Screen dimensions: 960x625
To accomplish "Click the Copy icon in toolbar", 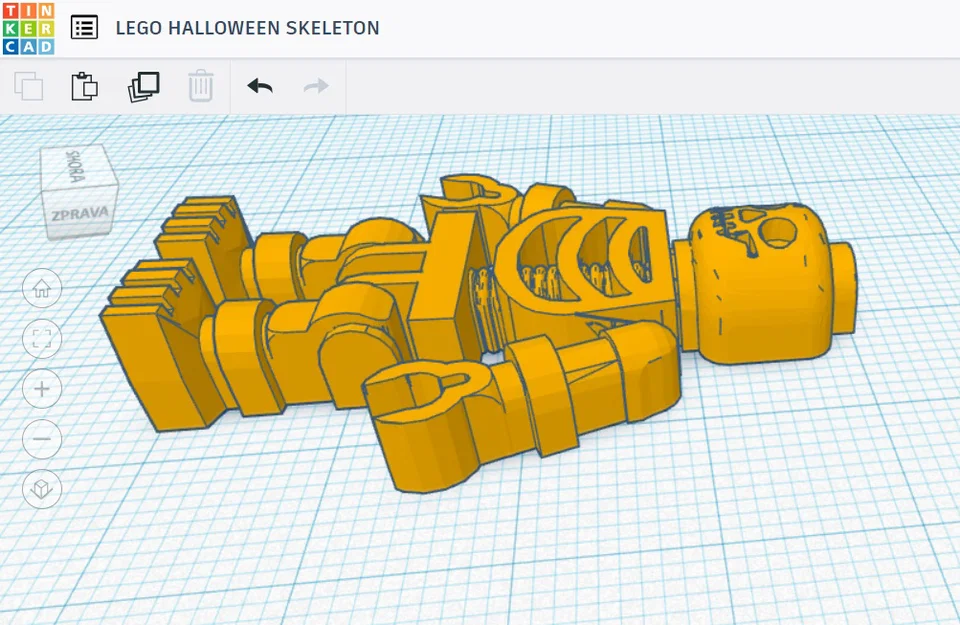I will [x=29, y=86].
